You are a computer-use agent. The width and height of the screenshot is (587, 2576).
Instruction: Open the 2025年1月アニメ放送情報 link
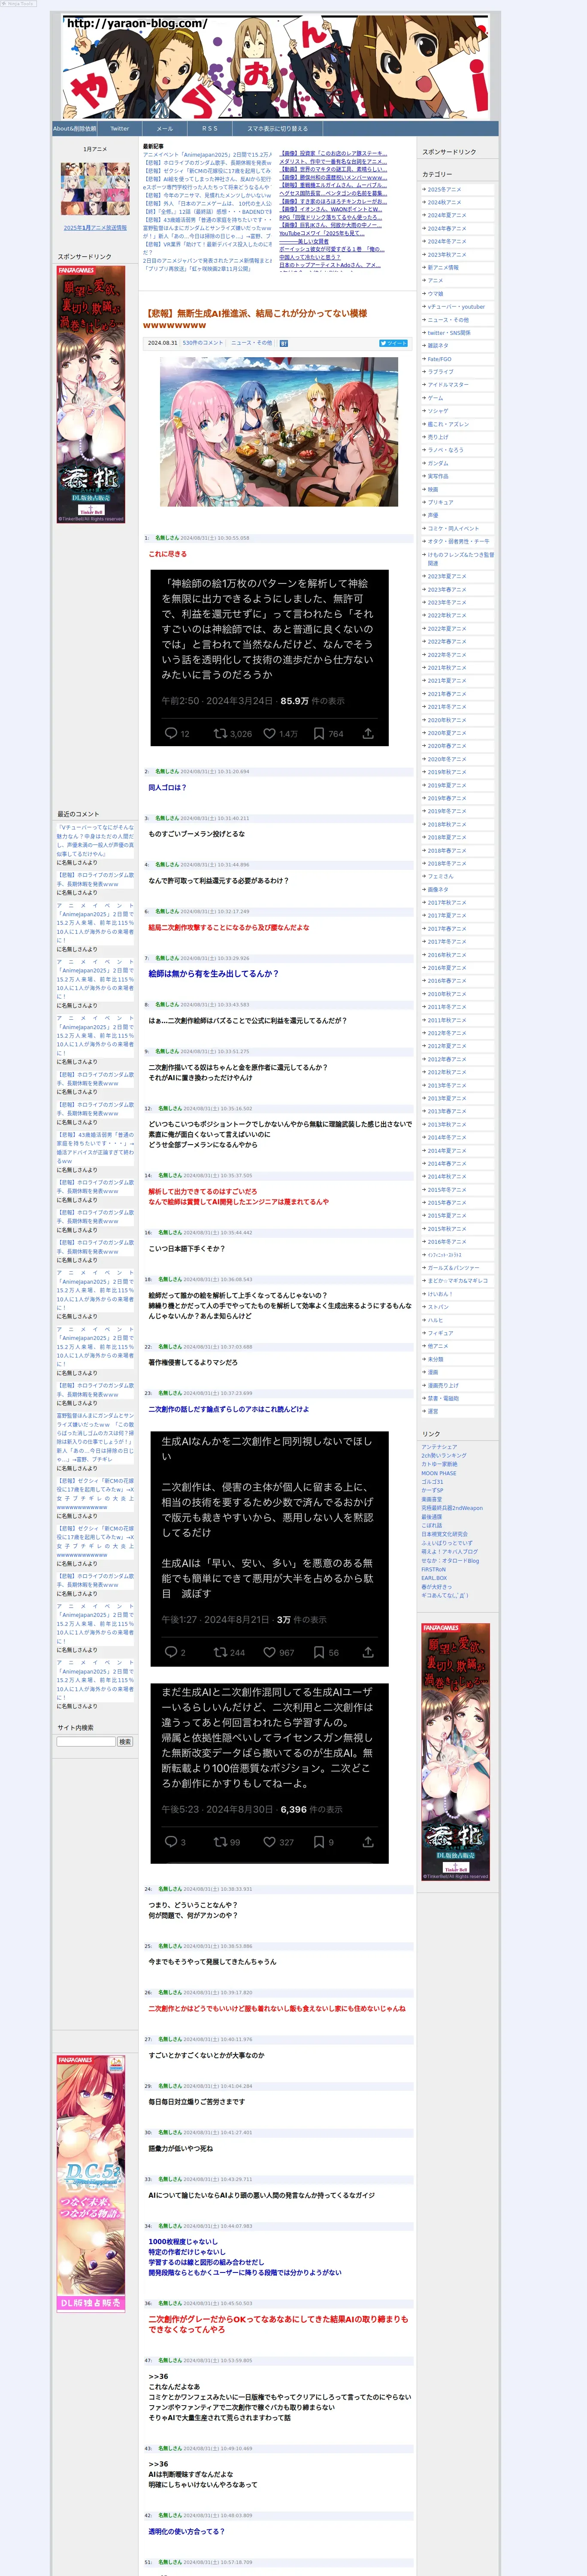point(95,228)
